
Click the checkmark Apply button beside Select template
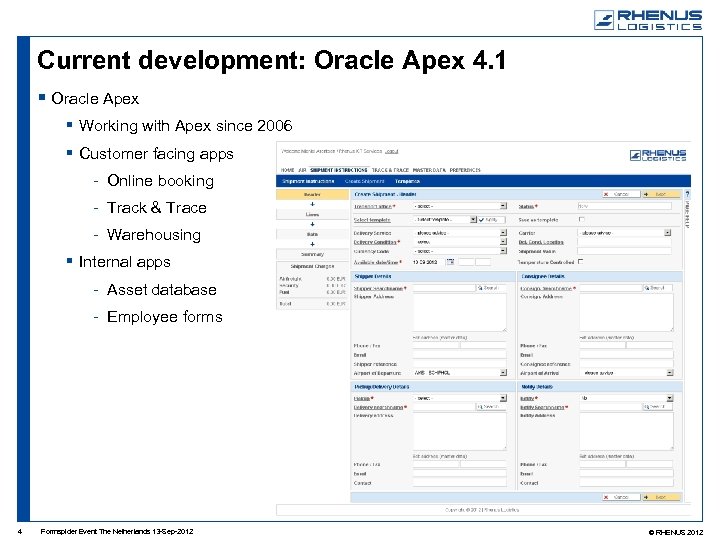pos(491,220)
